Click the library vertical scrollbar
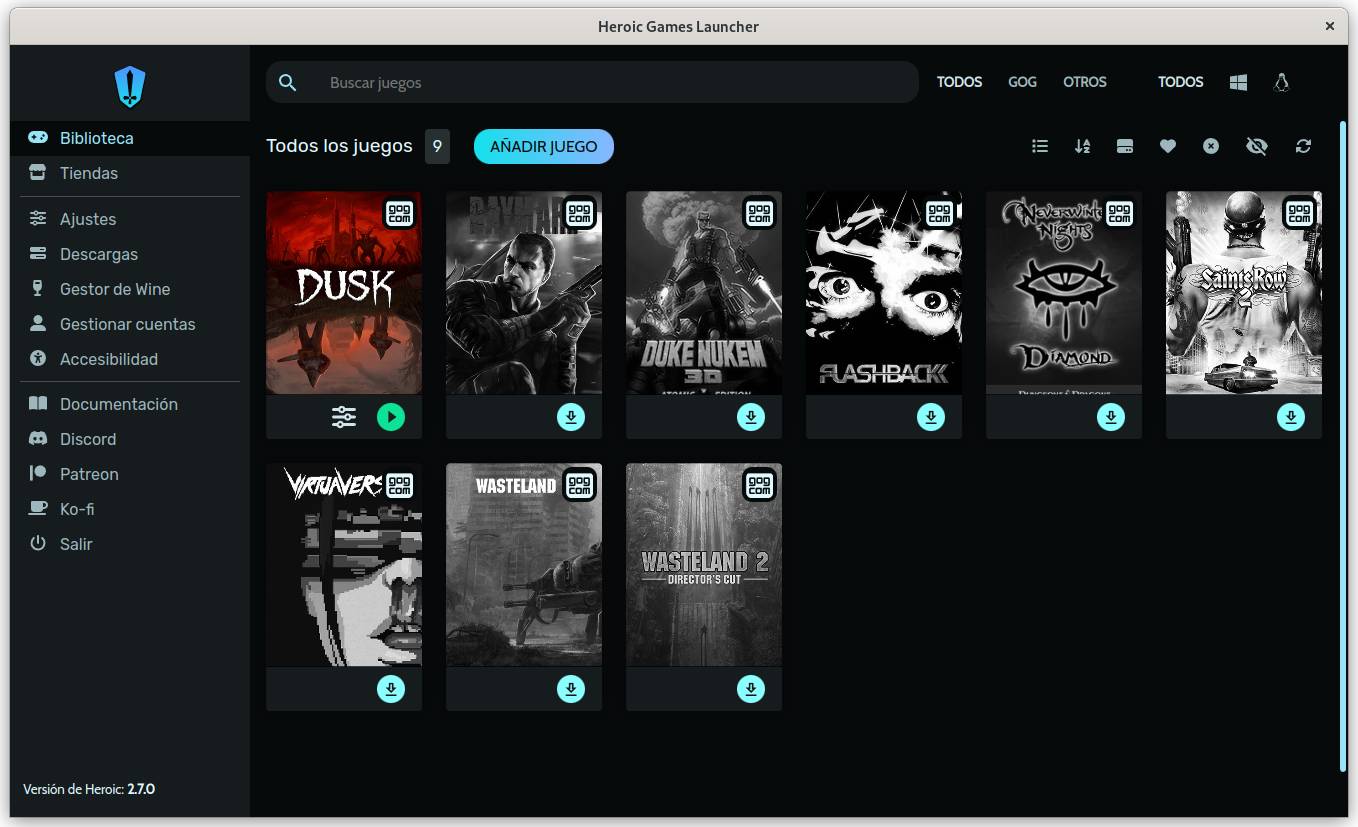 [x=1343, y=446]
